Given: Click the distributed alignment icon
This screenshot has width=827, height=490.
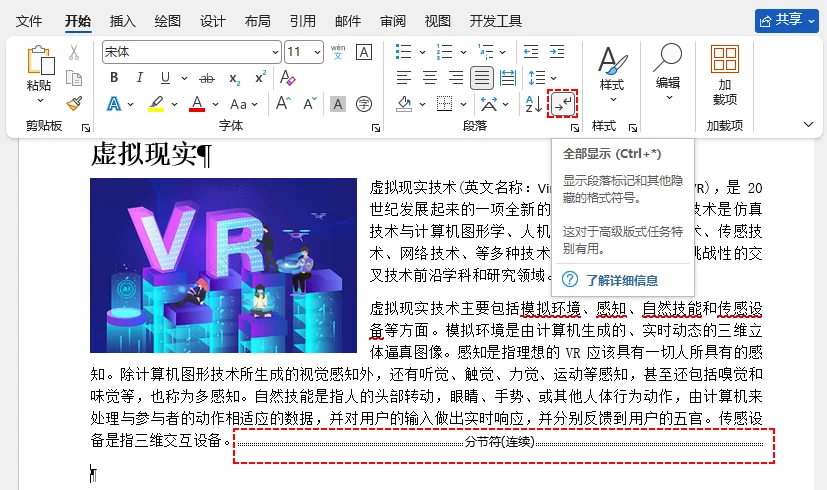Looking at the screenshot, I should [x=508, y=78].
